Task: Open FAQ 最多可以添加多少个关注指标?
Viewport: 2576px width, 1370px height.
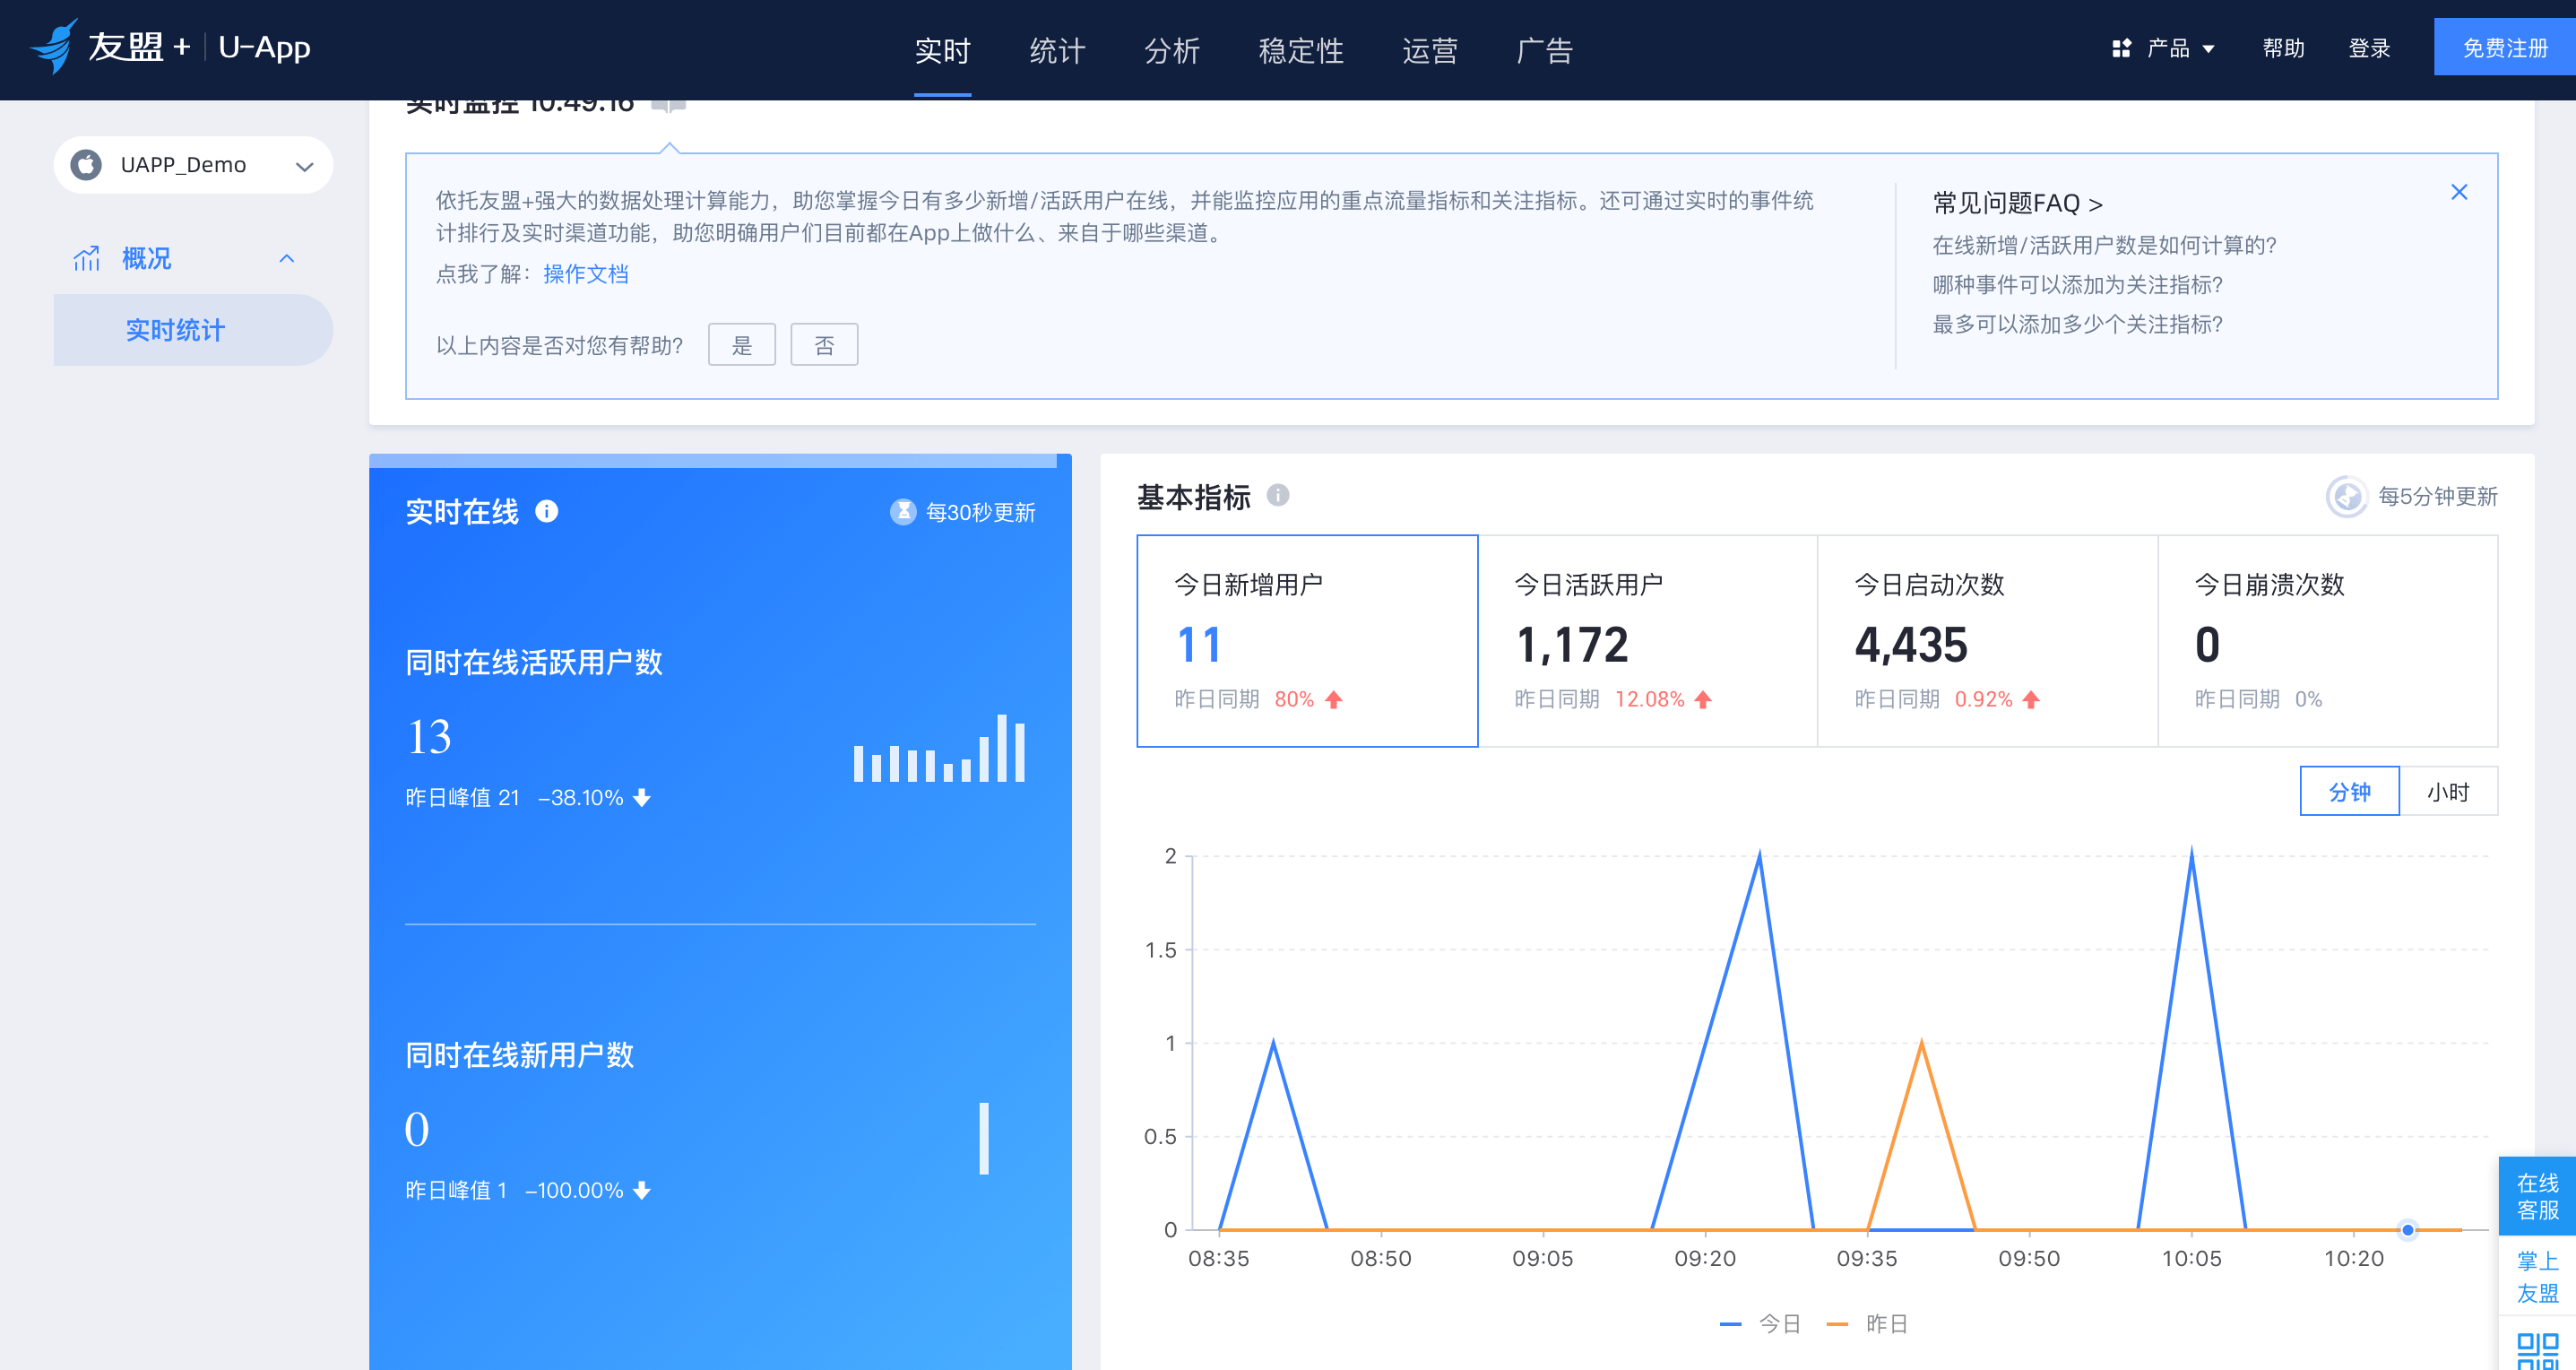Action: pyautogui.click(x=2077, y=324)
